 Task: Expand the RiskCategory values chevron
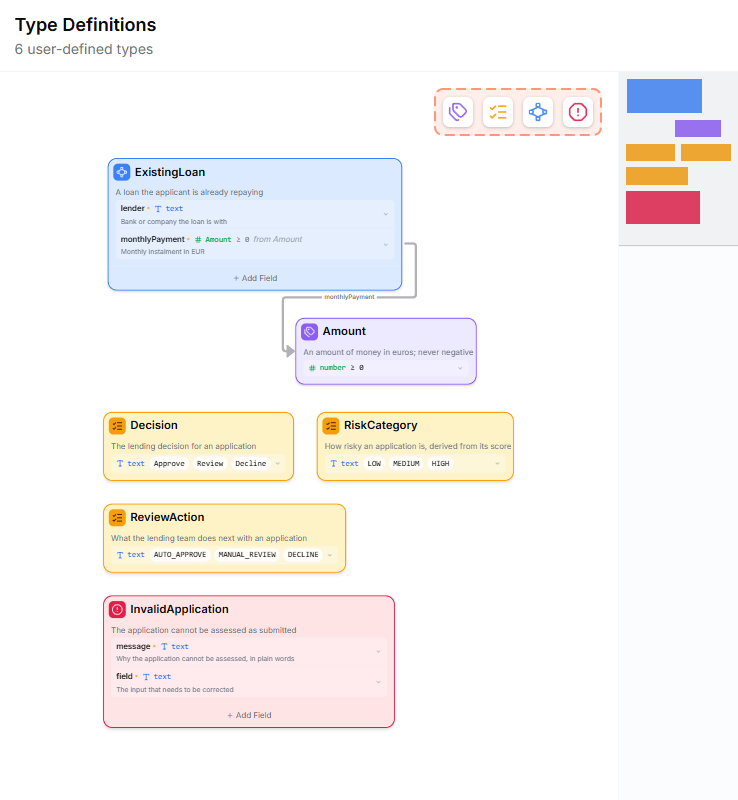(x=497, y=463)
